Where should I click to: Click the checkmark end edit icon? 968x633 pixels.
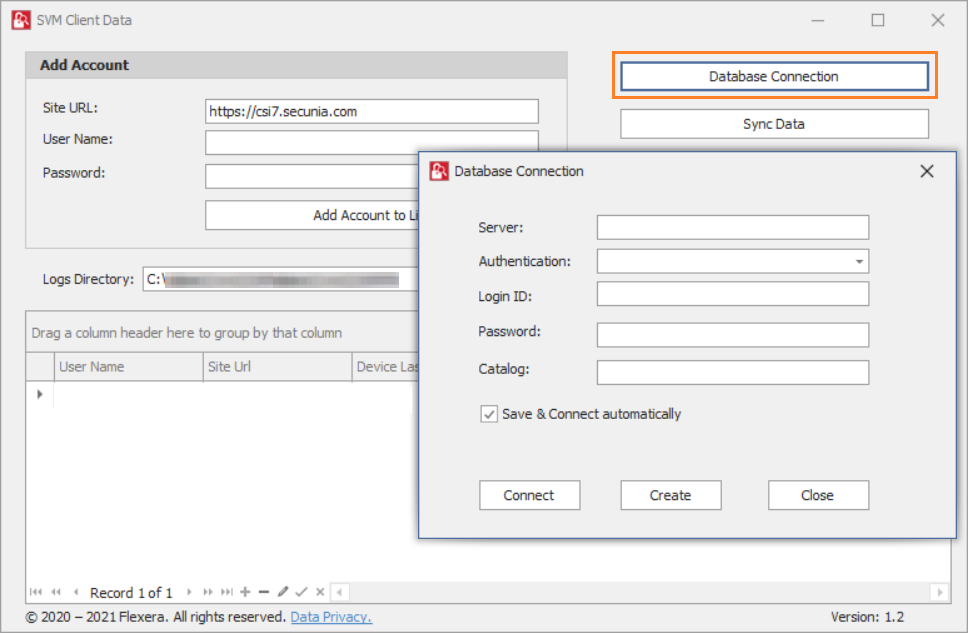point(301,593)
